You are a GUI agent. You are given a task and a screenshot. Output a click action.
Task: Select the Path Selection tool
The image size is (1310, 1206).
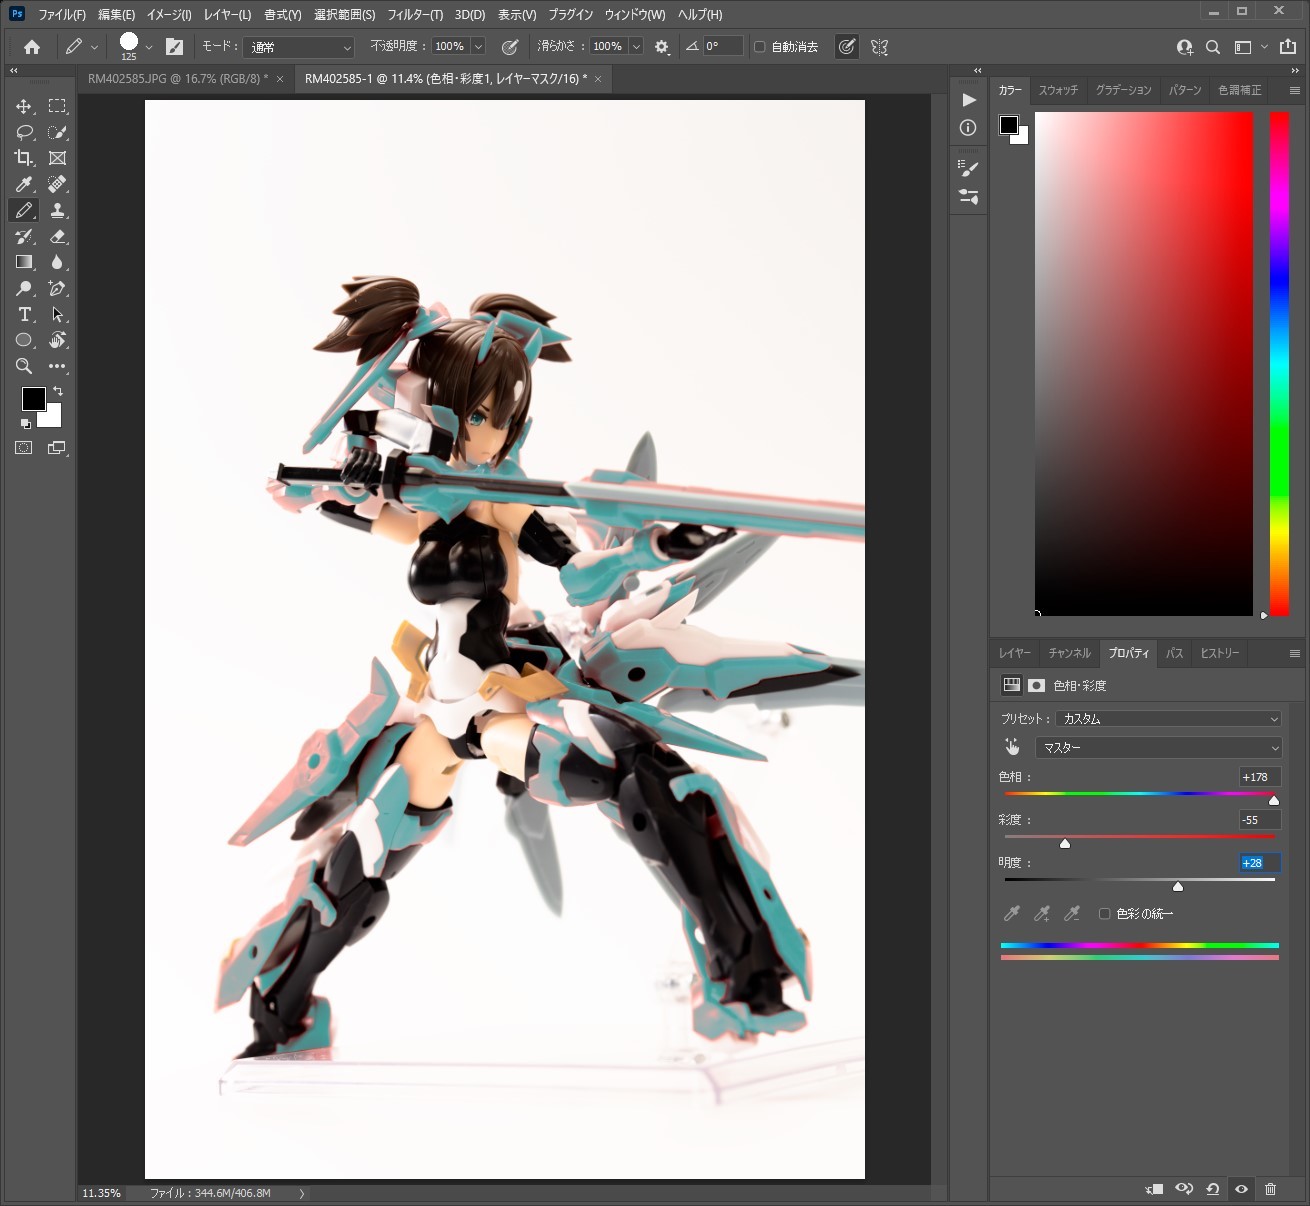click(58, 314)
